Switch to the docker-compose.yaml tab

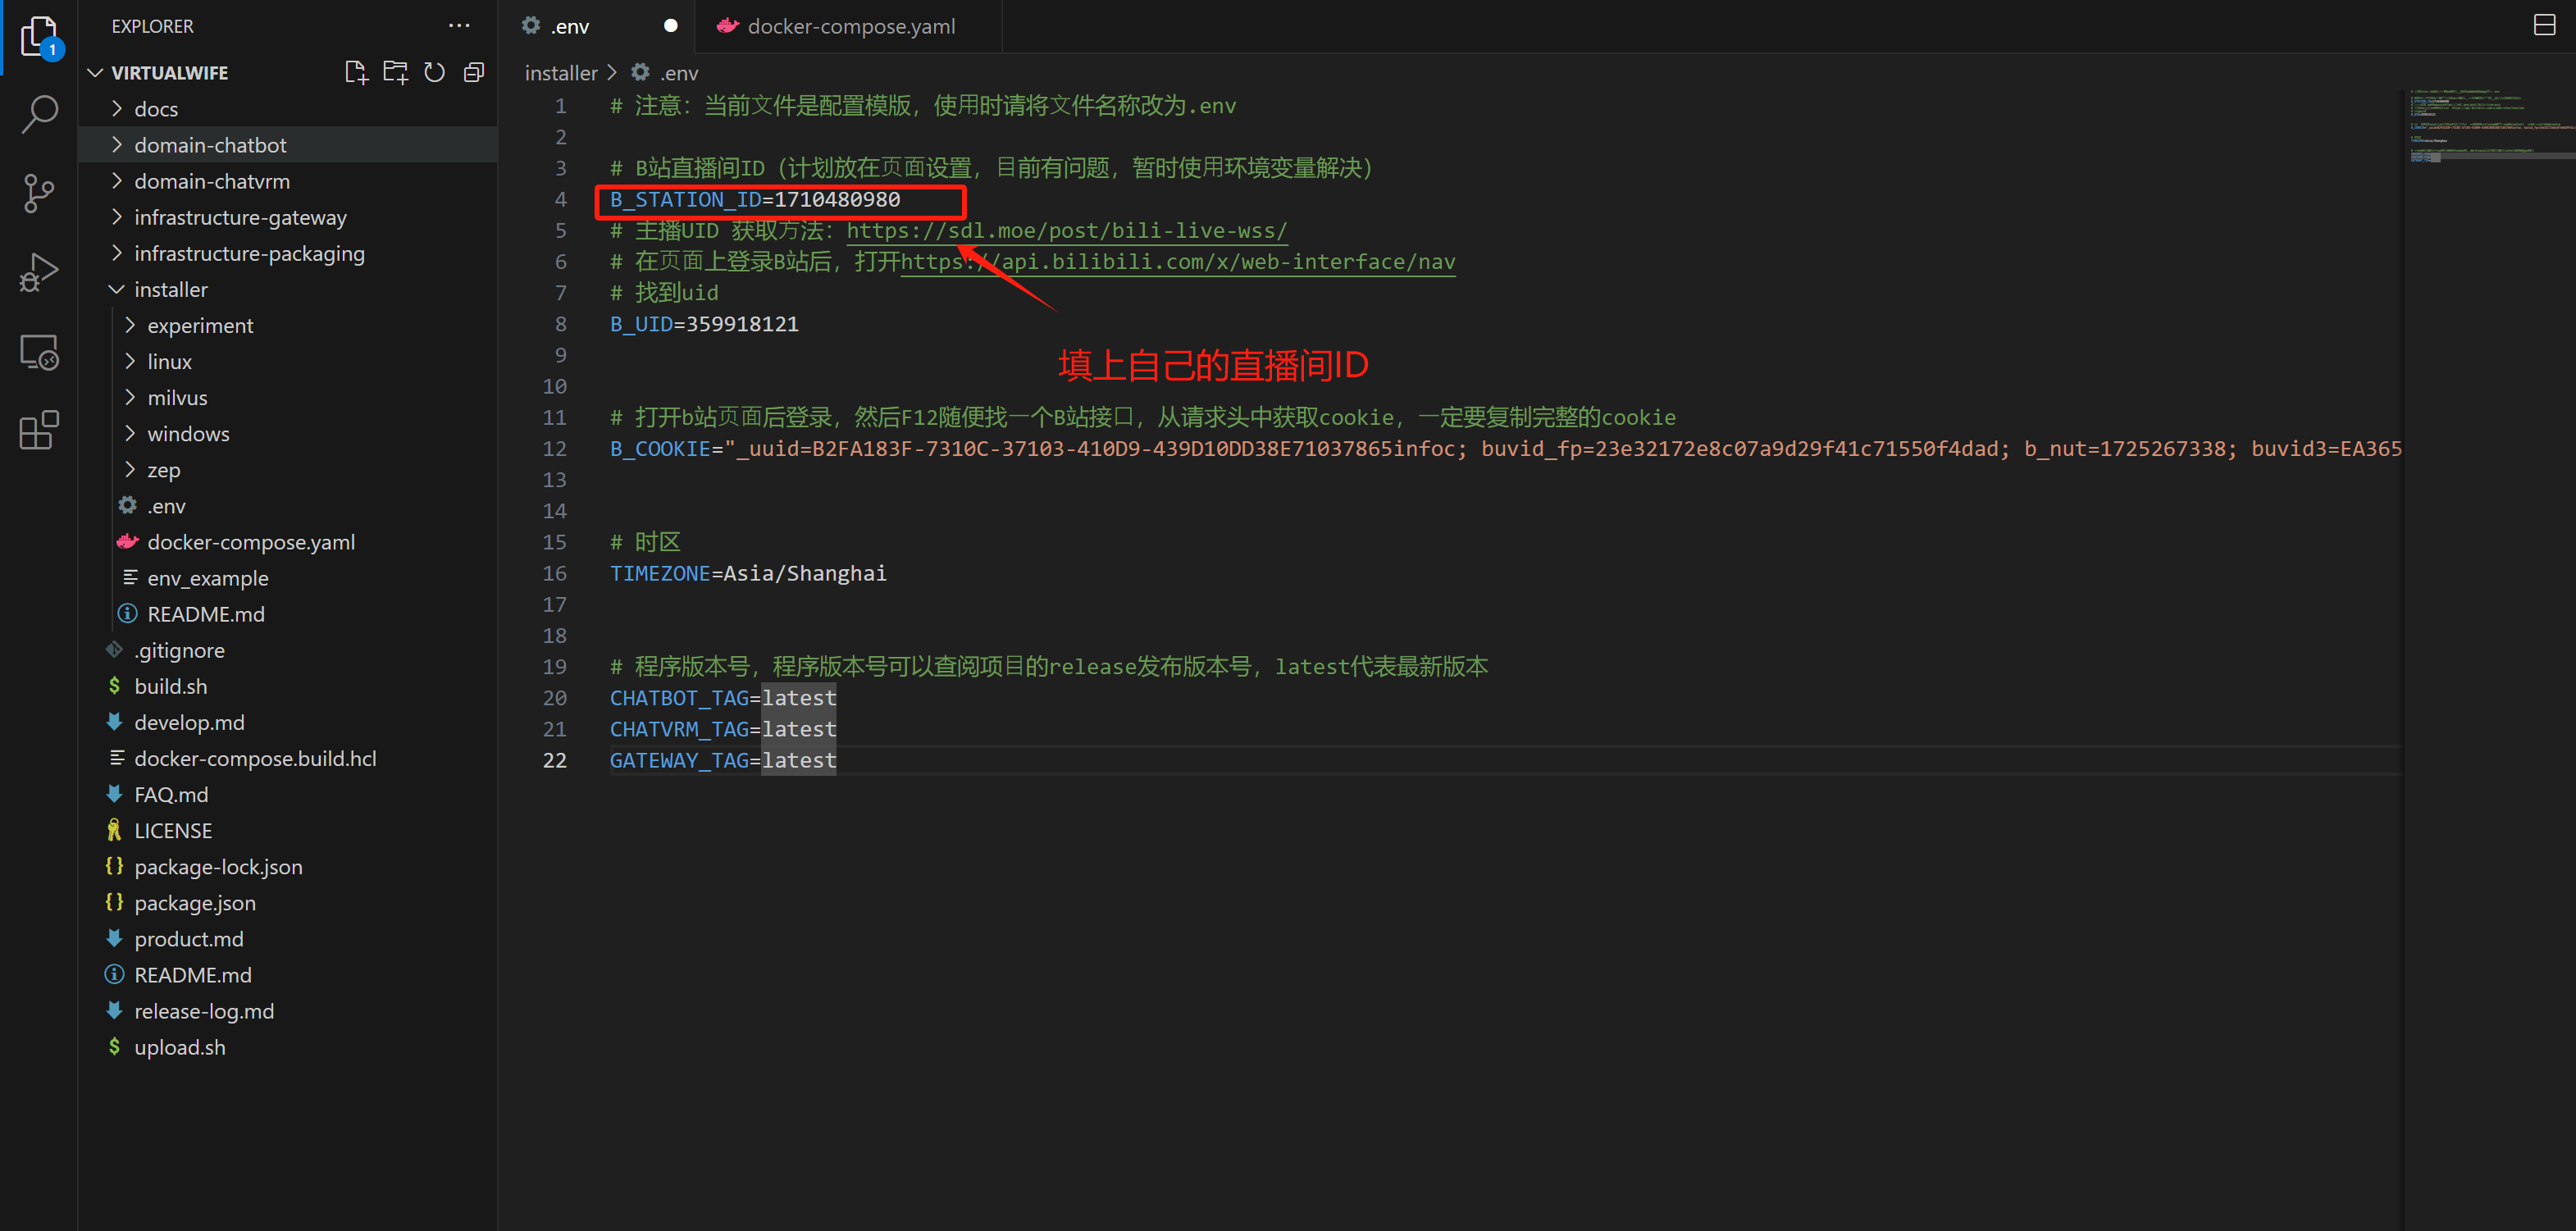(850, 26)
